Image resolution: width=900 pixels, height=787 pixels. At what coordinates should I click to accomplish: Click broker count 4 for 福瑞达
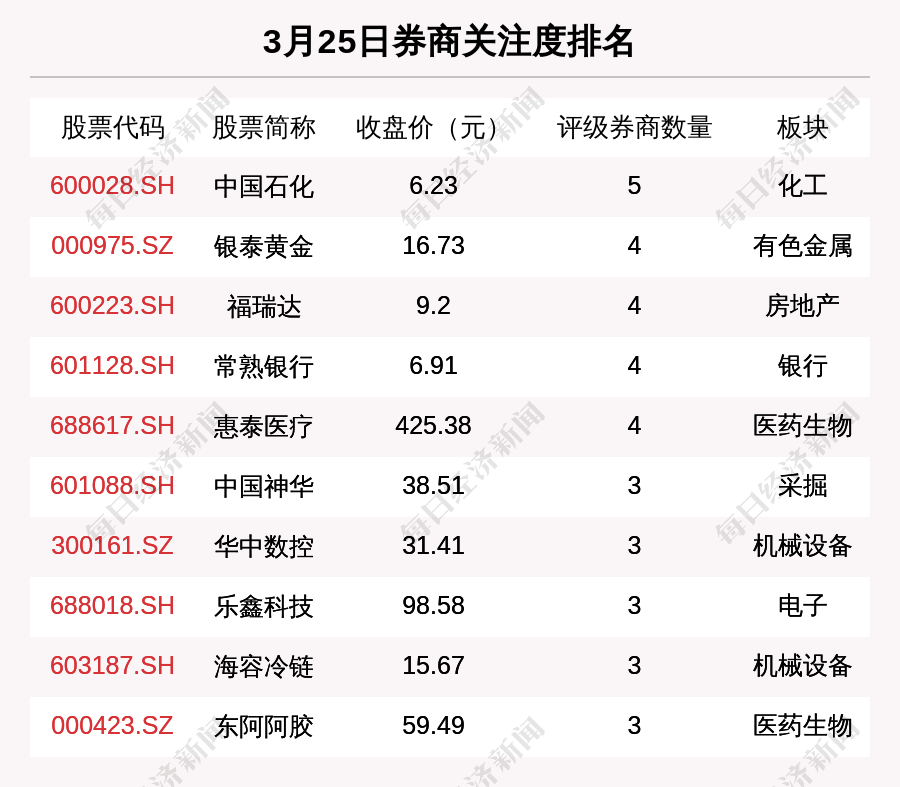(634, 306)
